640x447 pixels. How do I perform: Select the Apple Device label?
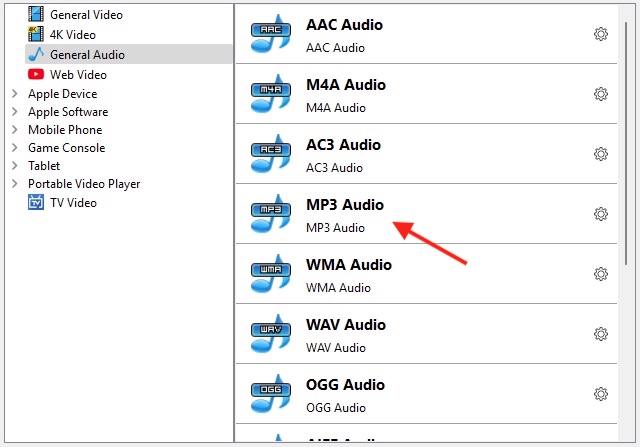pos(62,94)
